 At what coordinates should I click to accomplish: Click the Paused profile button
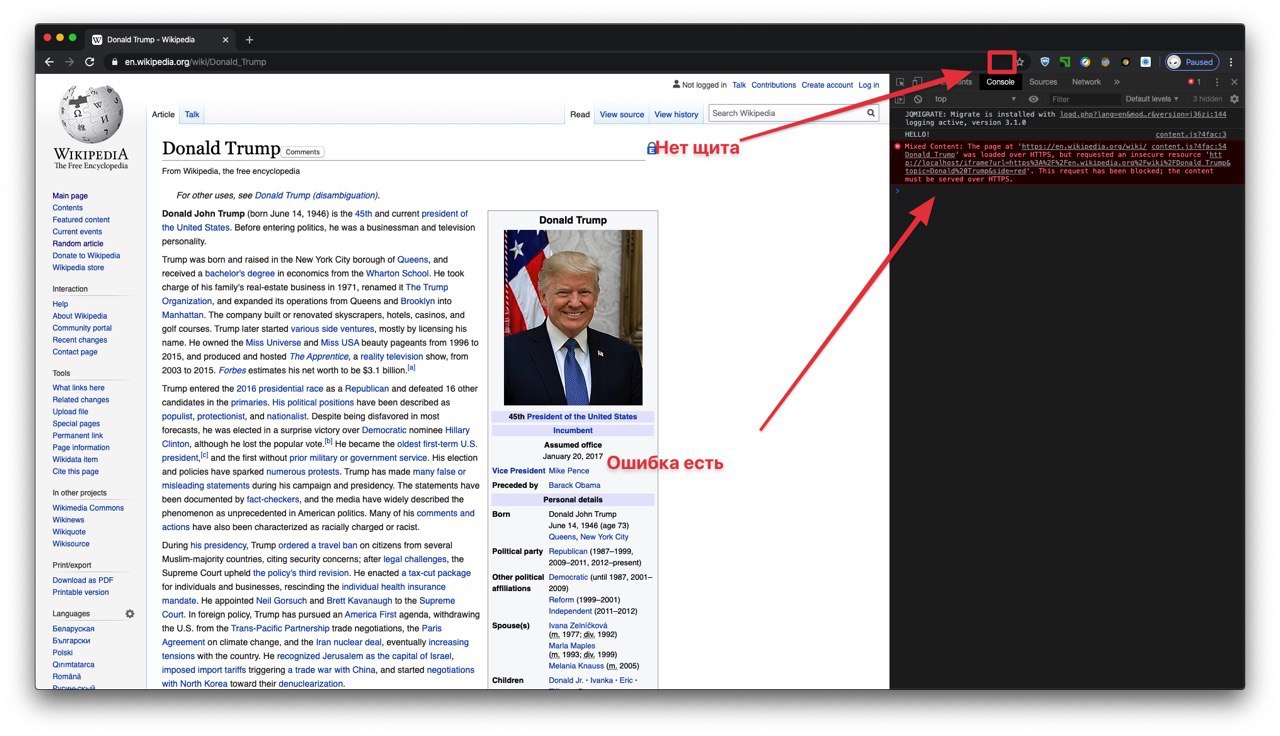tap(1192, 62)
